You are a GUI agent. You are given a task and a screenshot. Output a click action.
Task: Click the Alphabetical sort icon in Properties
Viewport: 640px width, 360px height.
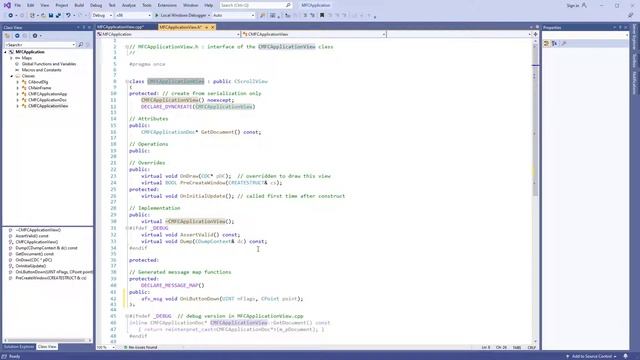554,43
